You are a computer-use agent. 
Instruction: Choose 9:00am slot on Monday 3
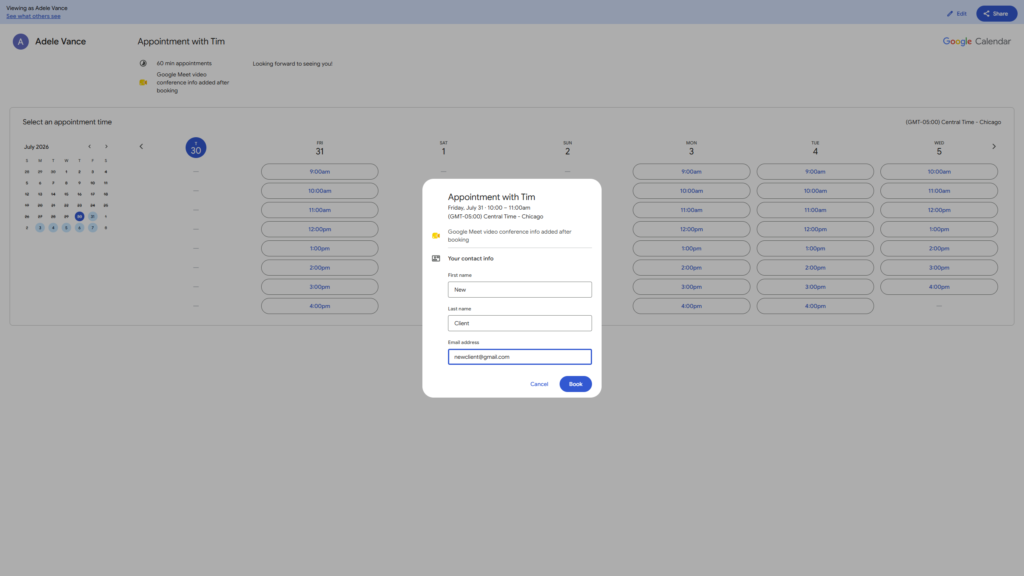click(x=691, y=172)
